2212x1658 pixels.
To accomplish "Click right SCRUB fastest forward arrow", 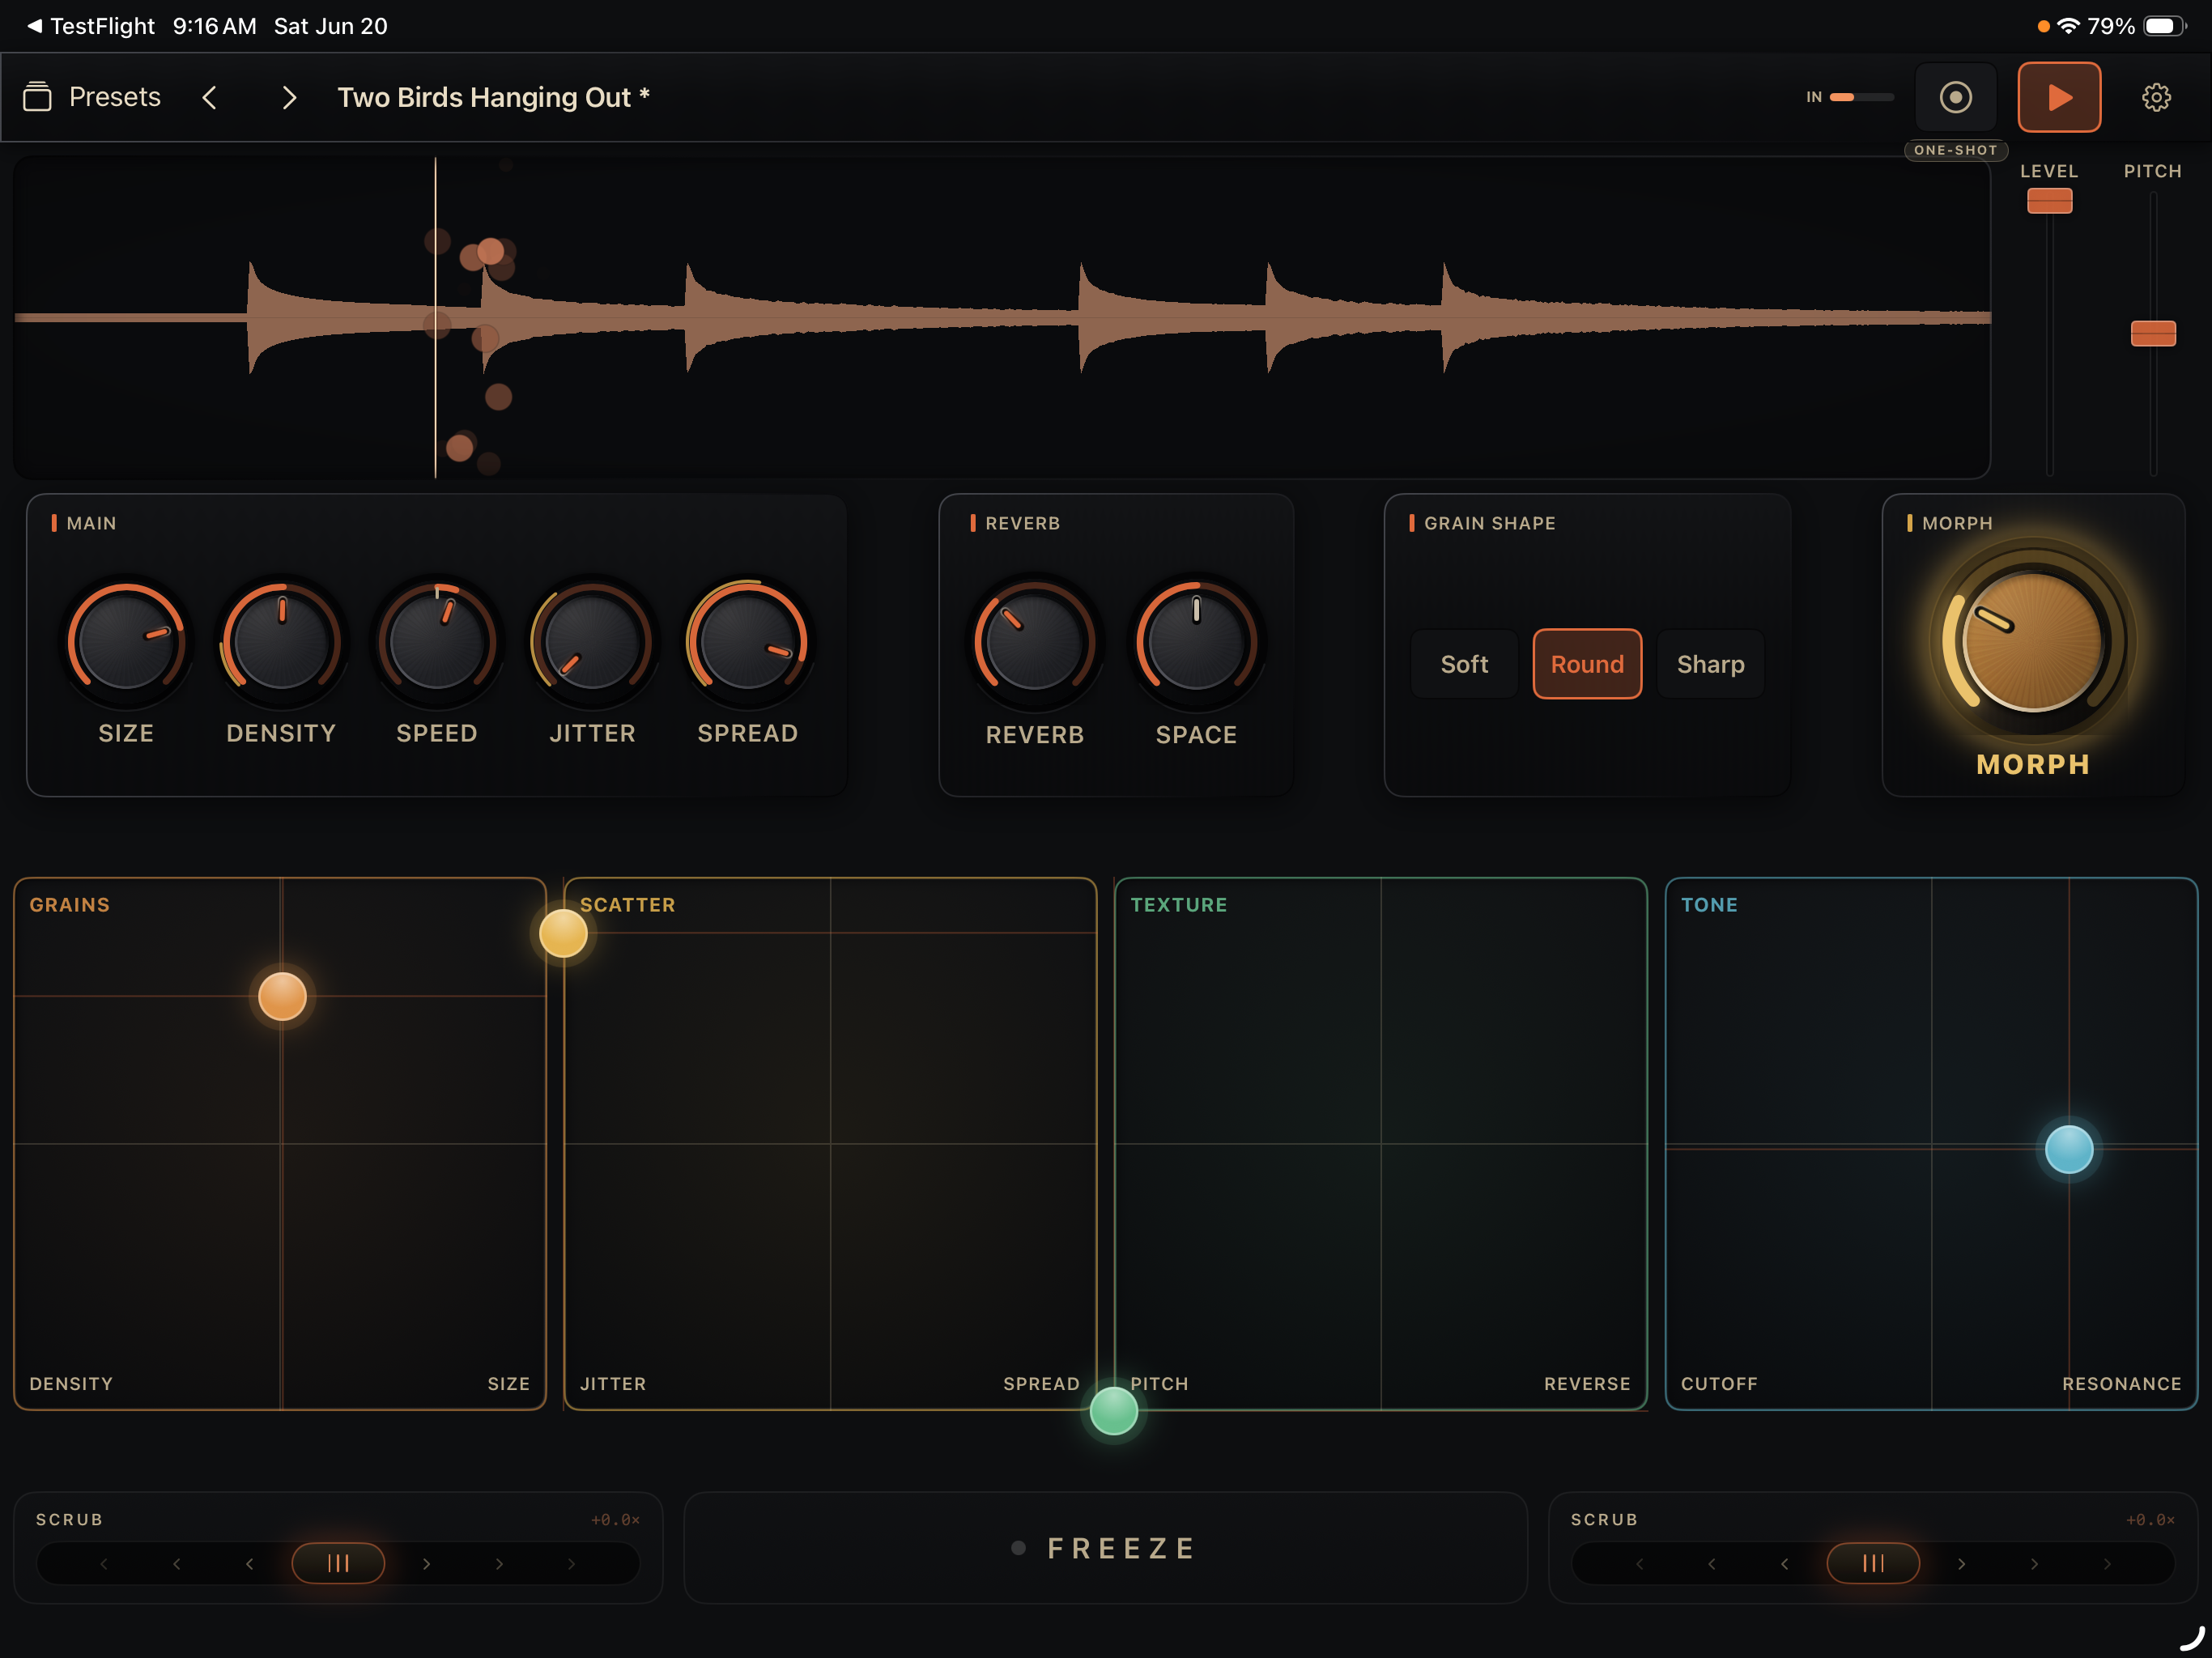I will [x=2106, y=1563].
